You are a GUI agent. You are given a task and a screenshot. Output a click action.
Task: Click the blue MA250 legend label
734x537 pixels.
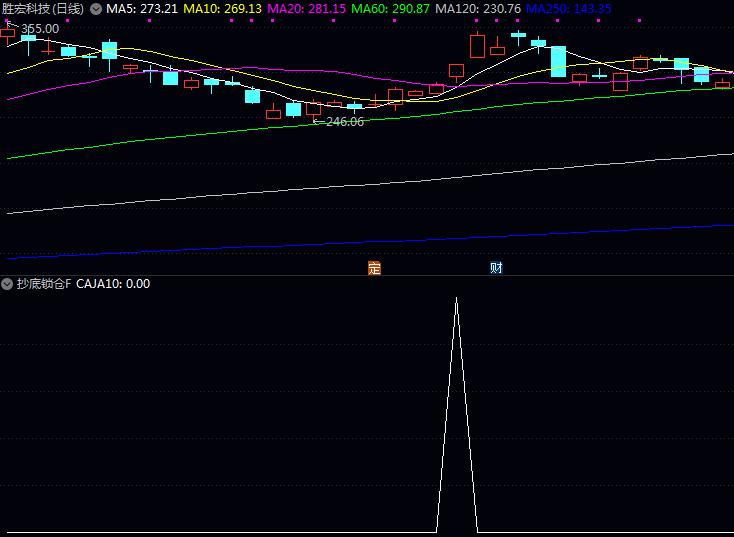tap(568, 8)
